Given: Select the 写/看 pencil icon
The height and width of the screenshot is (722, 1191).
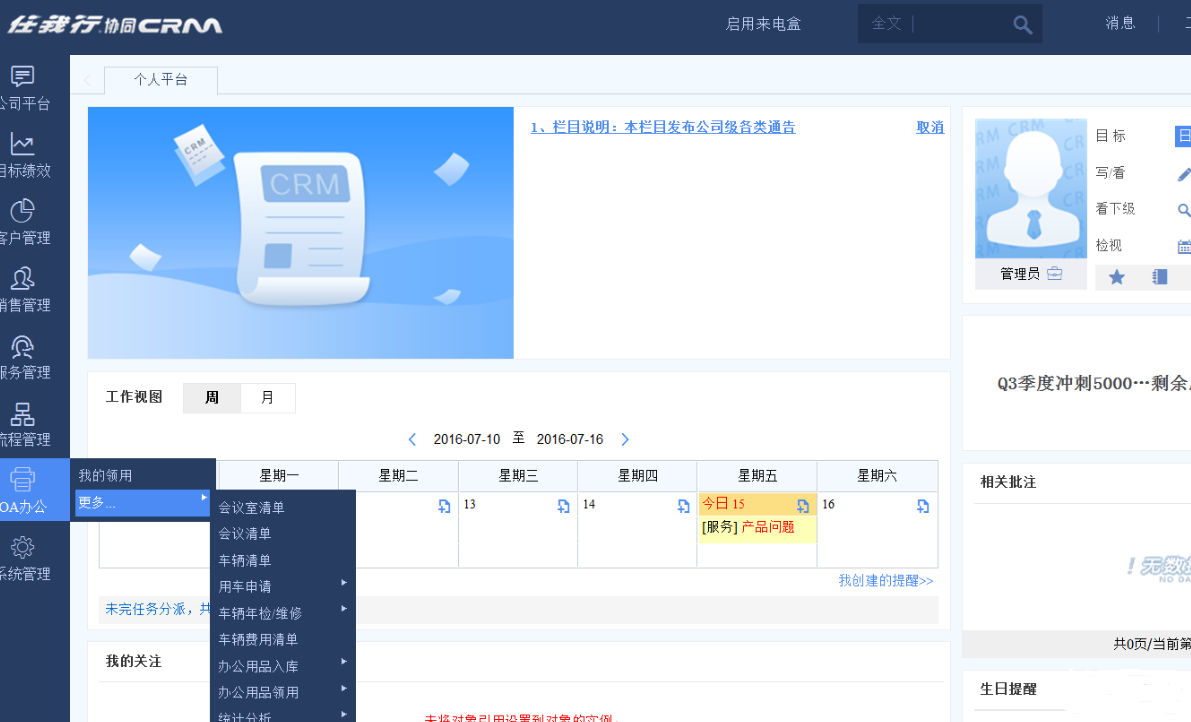Looking at the screenshot, I should (x=1184, y=173).
